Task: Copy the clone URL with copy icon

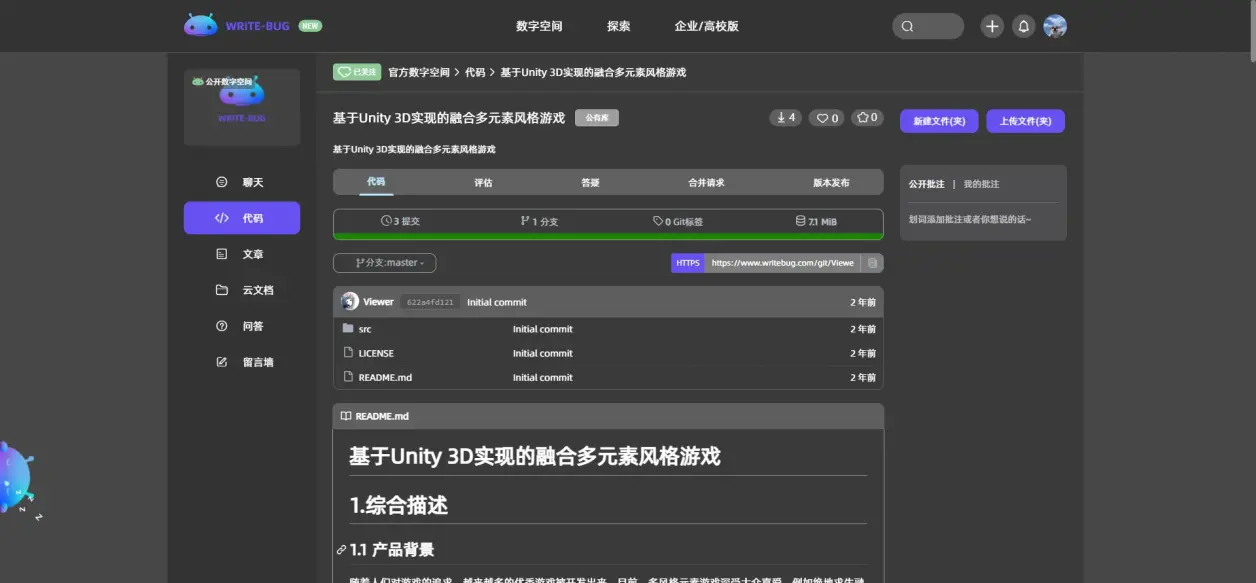Action: [x=872, y=263]
